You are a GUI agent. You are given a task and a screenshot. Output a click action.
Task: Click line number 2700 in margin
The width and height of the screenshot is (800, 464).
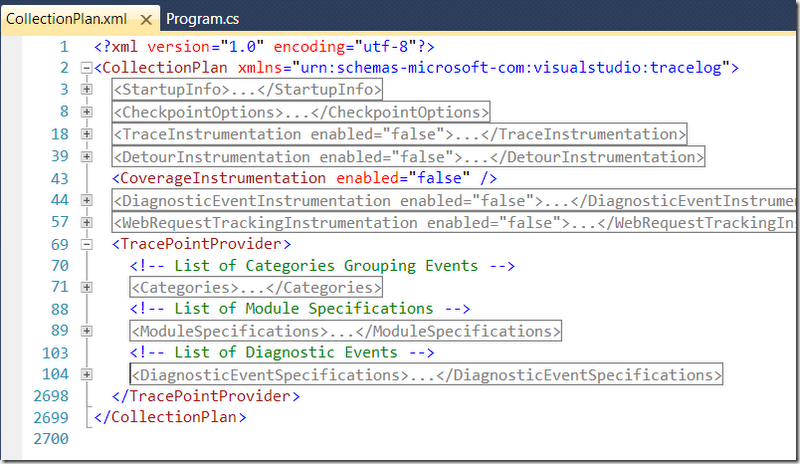pos(51,439)
